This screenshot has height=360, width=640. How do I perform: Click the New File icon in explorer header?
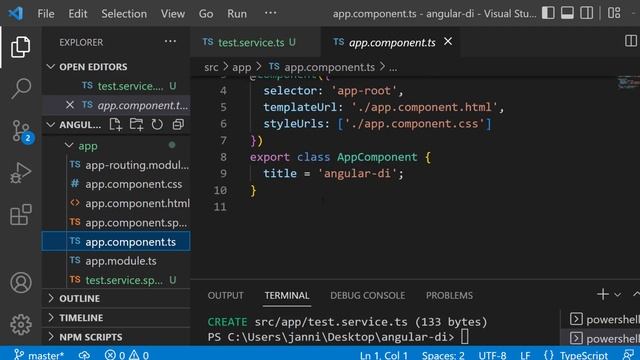click(116, 124)
